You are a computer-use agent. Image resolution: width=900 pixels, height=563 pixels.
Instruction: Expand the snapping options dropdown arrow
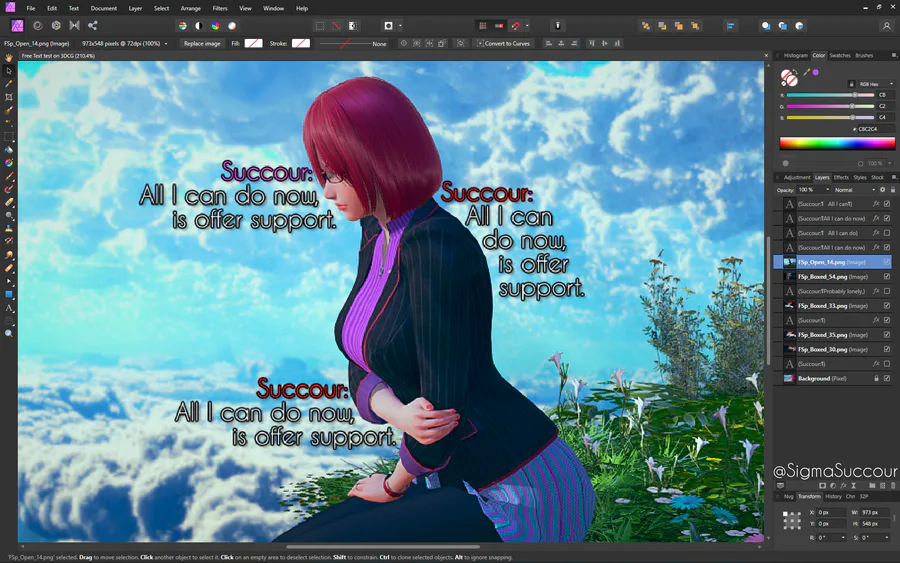(x=527, y=26)
